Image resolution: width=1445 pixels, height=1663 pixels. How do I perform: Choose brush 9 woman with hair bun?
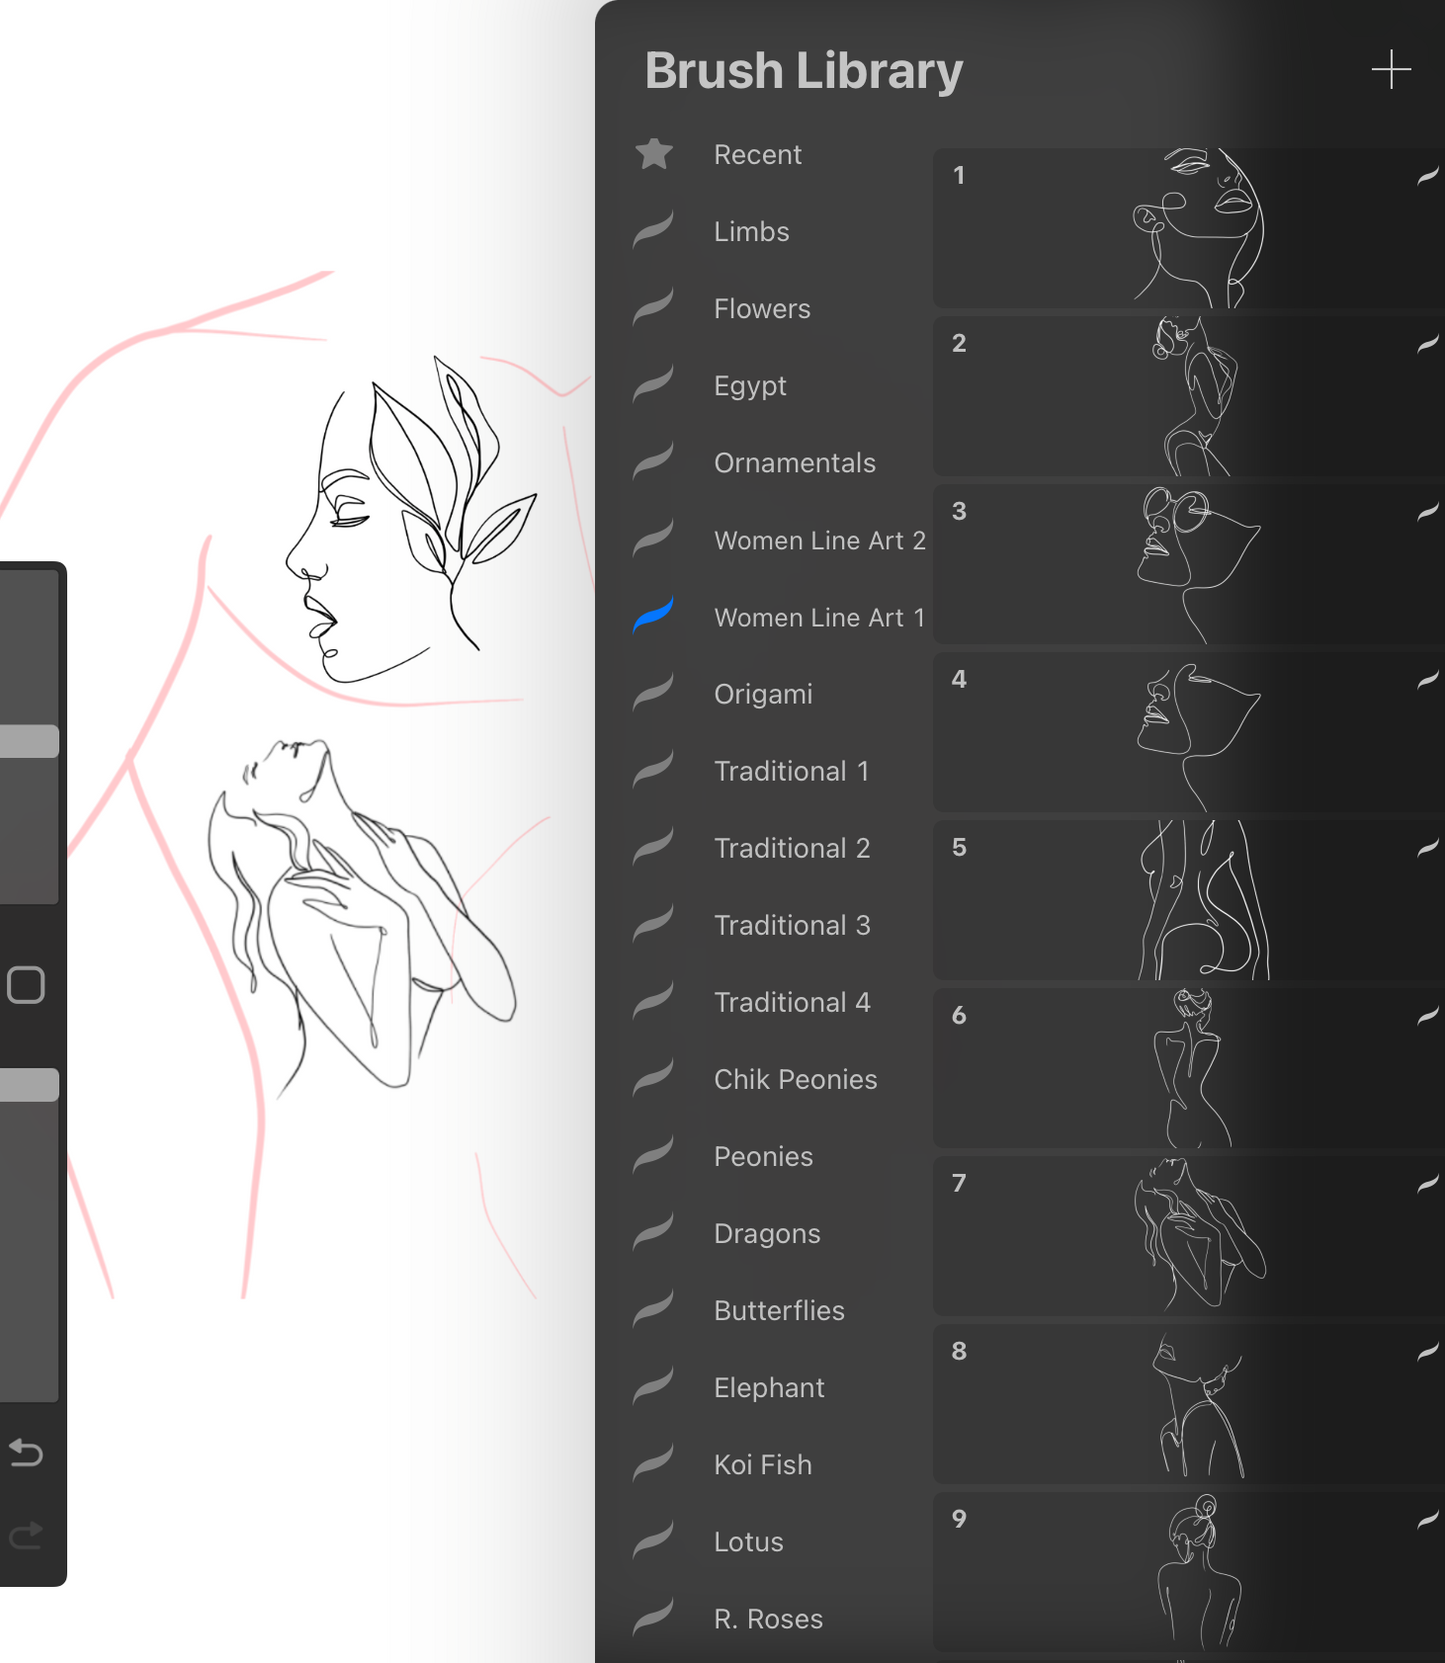point(1190,1571)
